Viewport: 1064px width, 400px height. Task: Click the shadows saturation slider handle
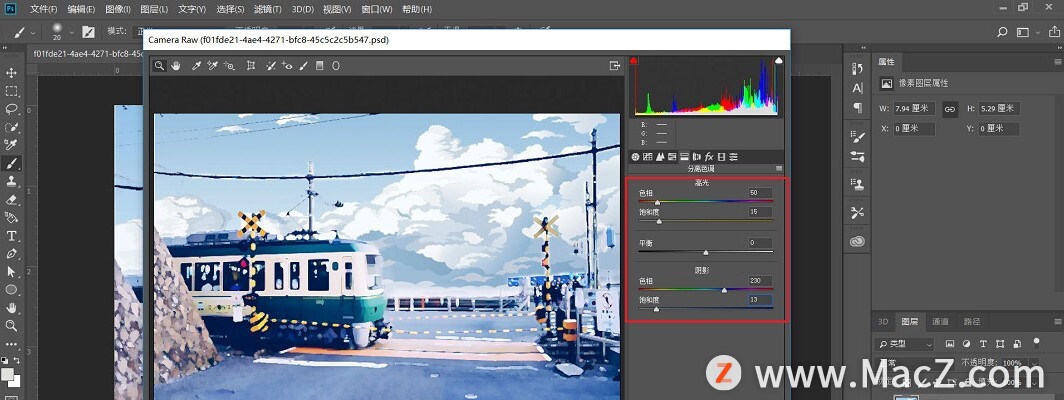(656, 309)
